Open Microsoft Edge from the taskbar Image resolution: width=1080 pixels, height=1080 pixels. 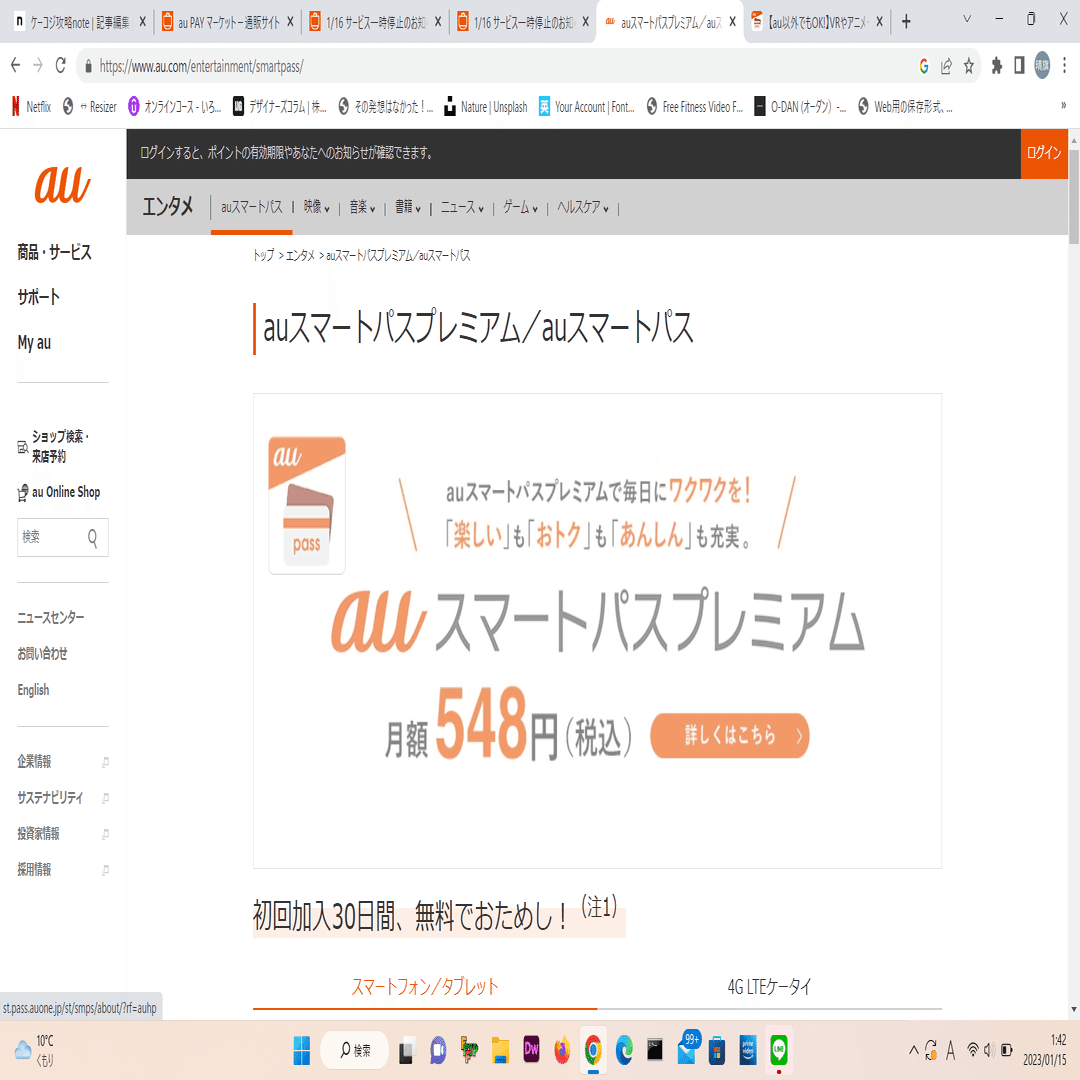624,1050
